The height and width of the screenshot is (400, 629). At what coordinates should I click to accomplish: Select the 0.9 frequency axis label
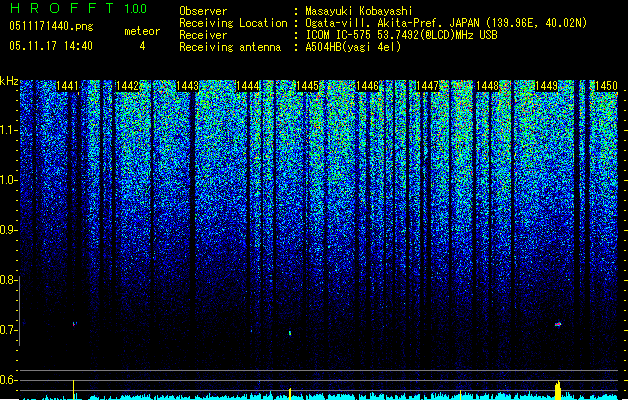point(8,230)
